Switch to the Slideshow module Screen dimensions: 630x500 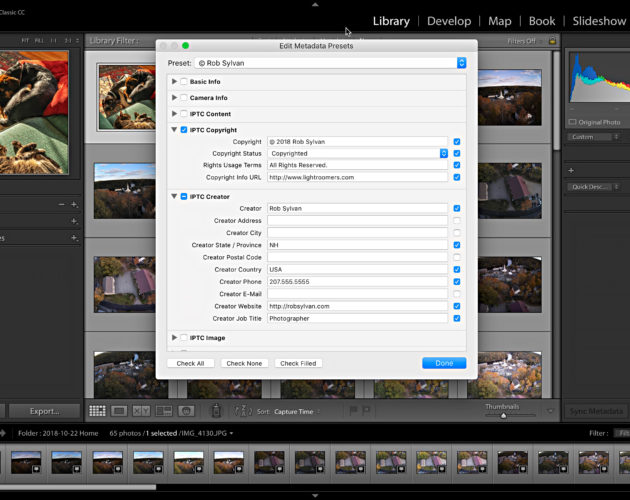[599, 21]
